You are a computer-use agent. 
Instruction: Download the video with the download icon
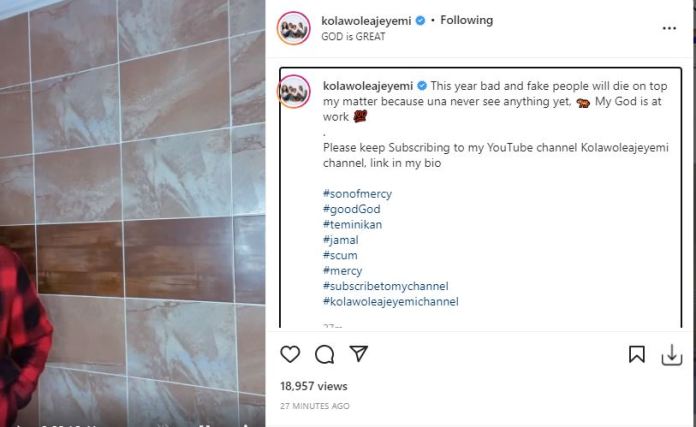672,354
